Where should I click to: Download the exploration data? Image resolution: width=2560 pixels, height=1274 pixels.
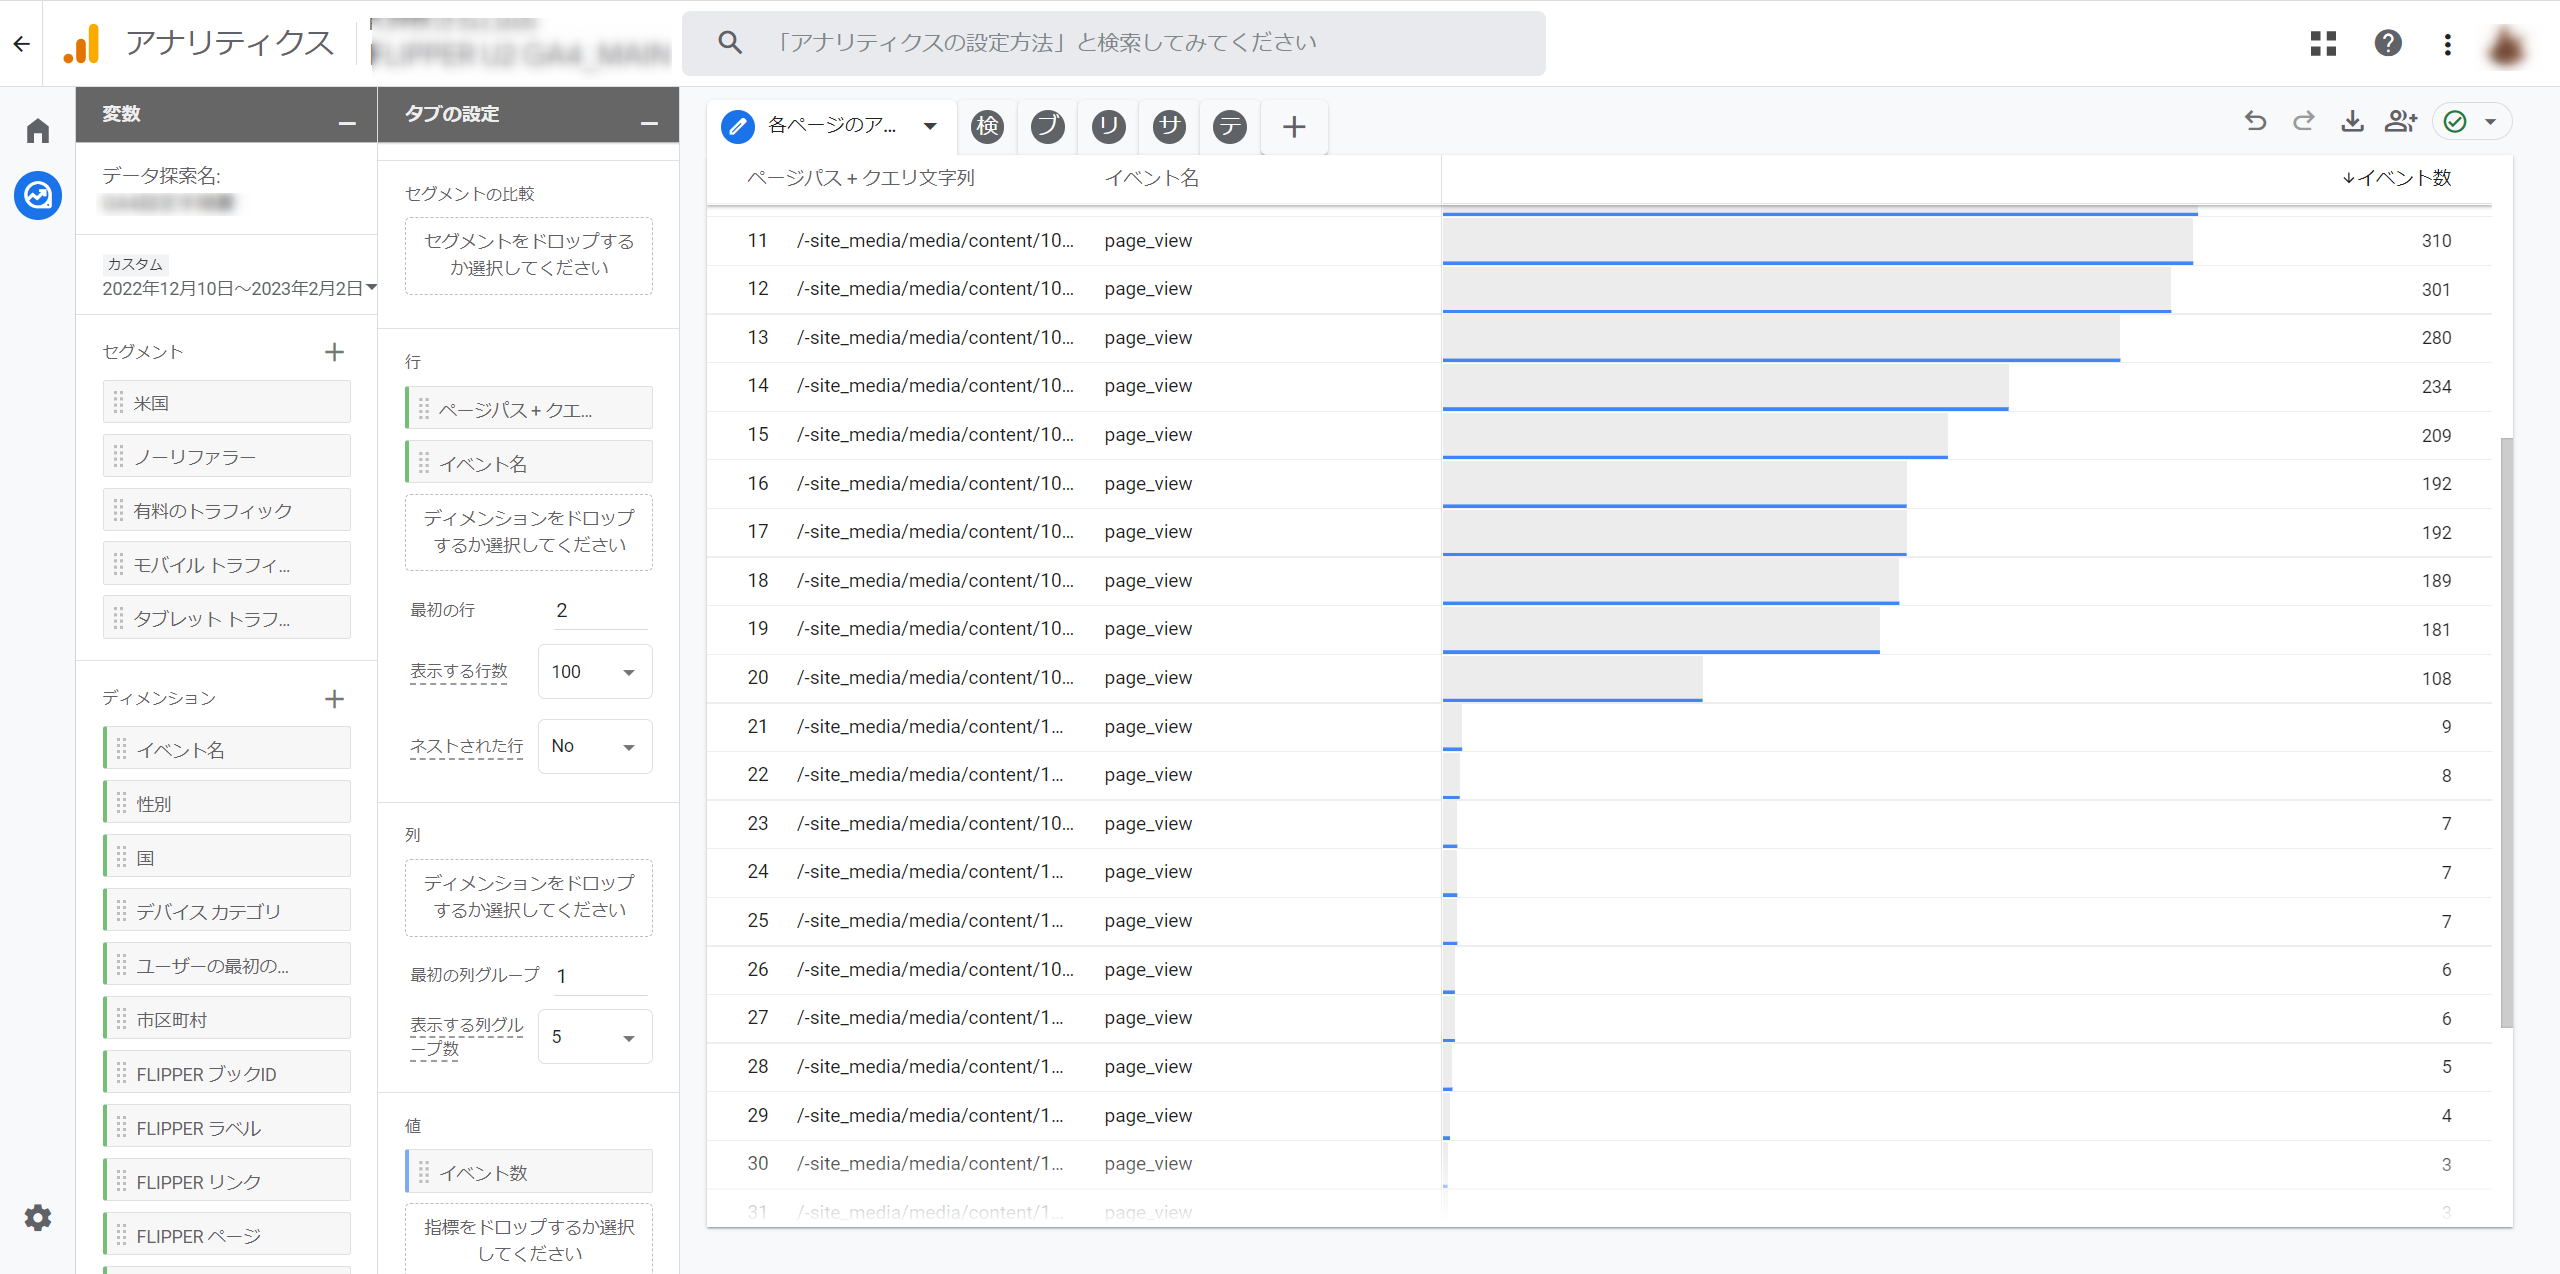point(2352,122)
